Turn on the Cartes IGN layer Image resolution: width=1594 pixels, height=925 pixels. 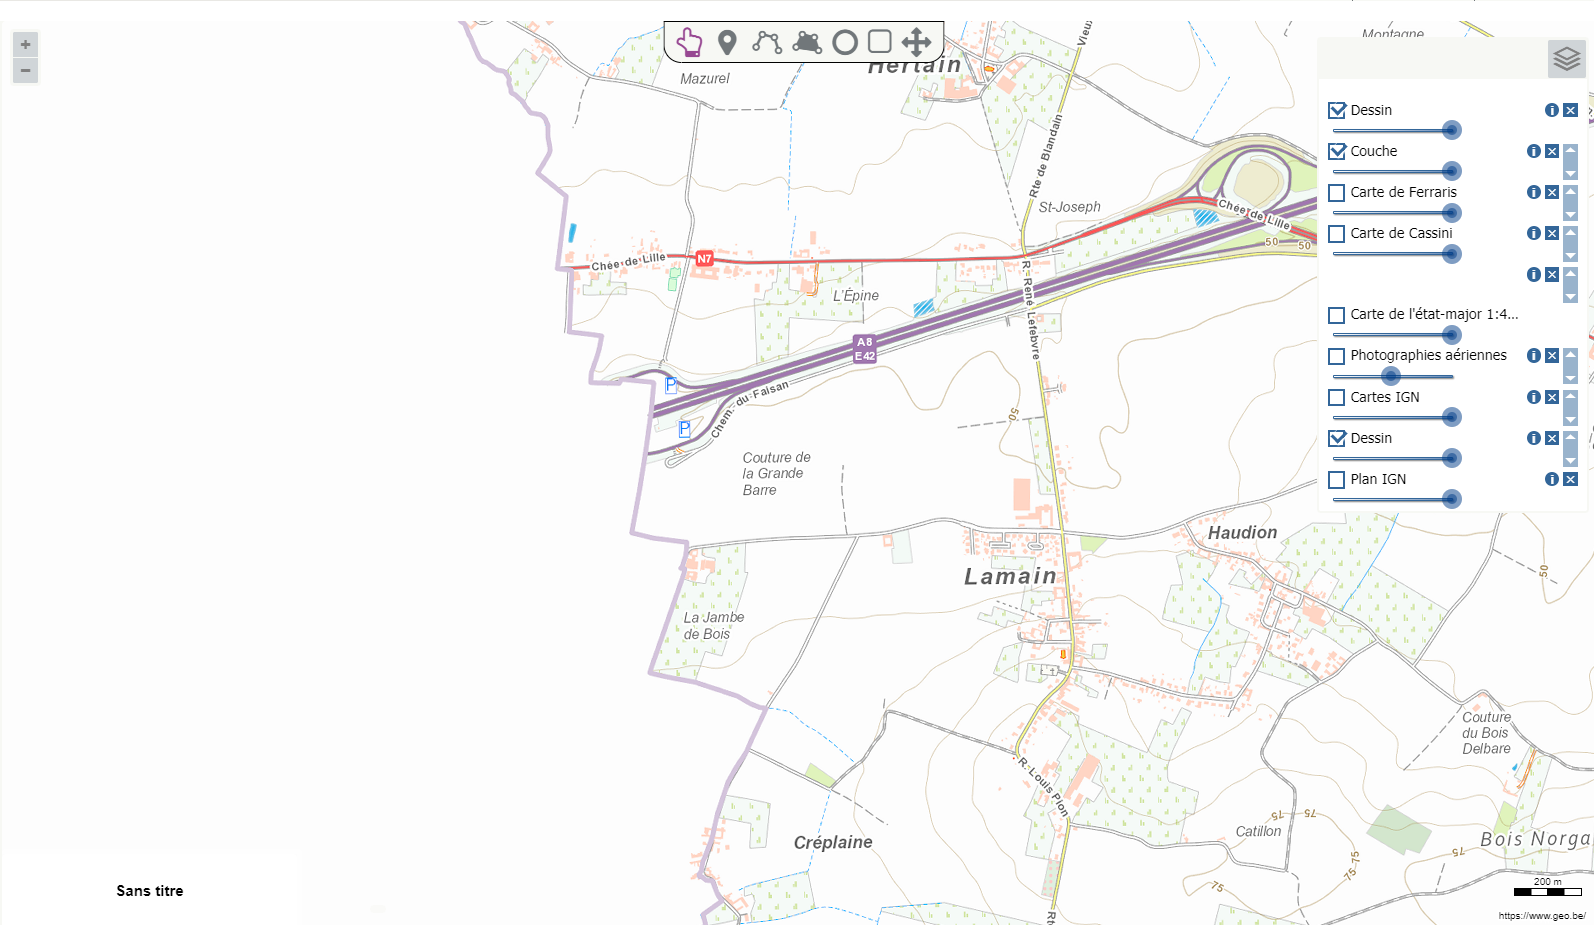tap(1337, 397)
